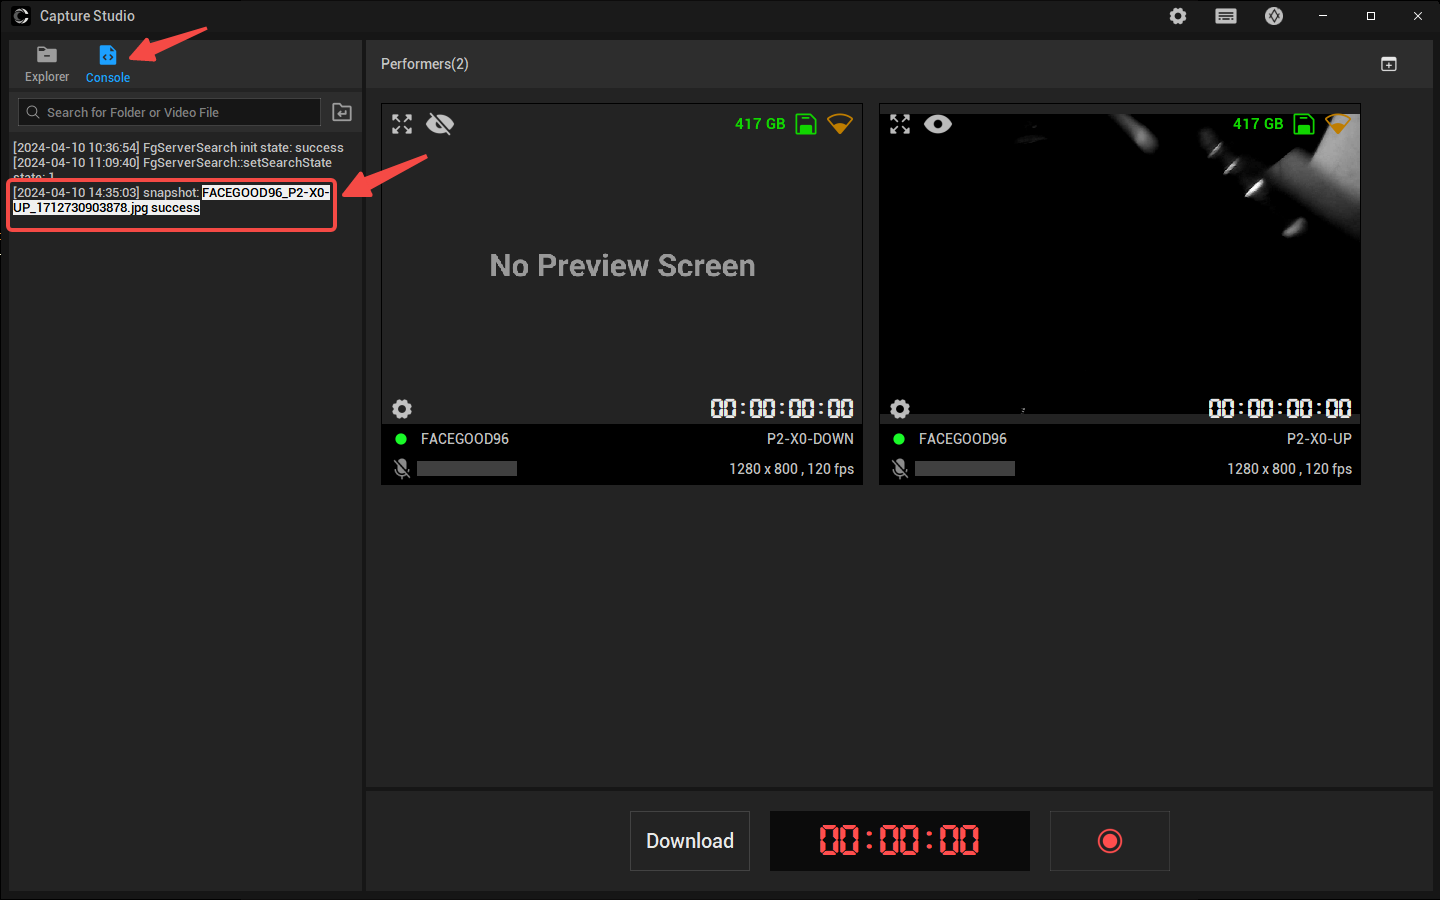Switch to the Explorer tab
Screen dimensions: 1440x900
point(47,64)
